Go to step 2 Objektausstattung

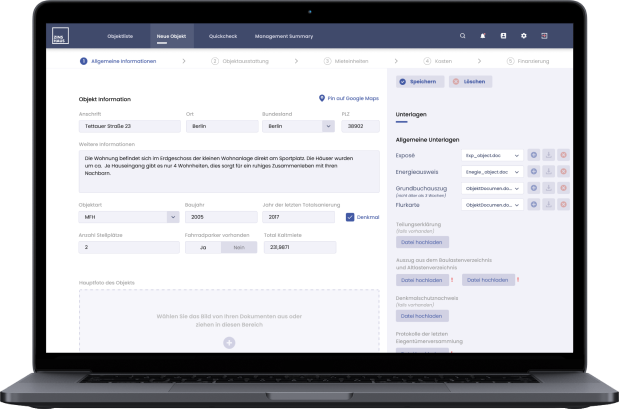pos(240,61)
